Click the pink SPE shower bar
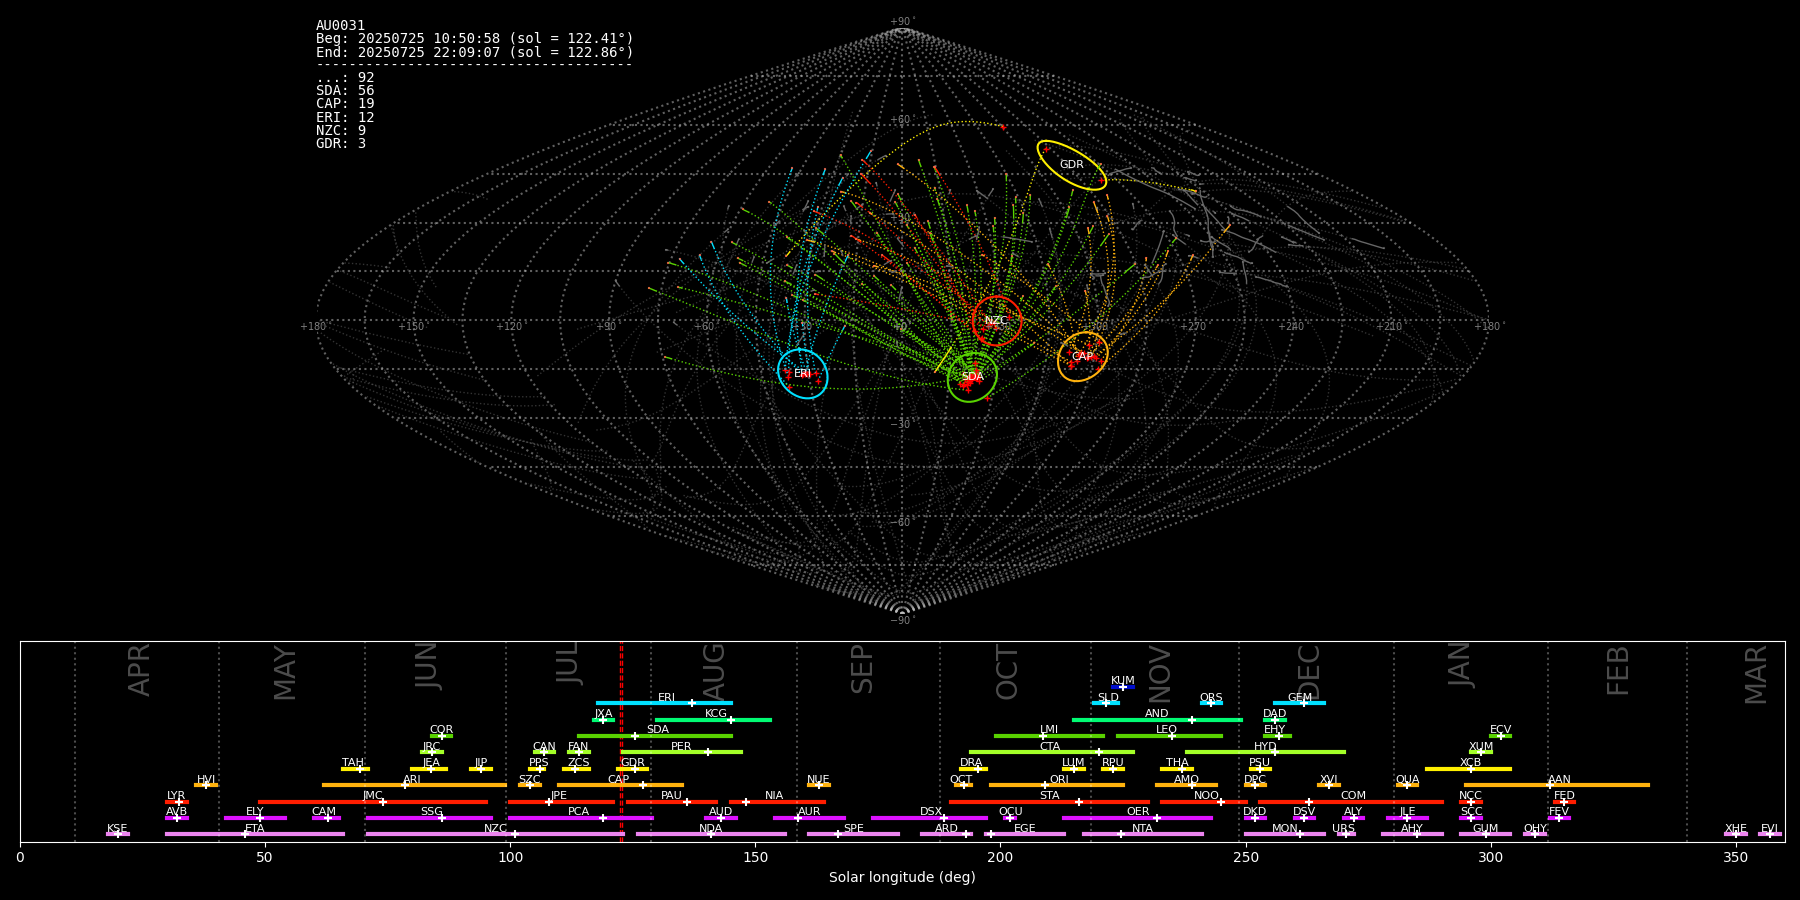This screenshot has width=1800, height=900. pyautogui.click(x=853, y=834)
